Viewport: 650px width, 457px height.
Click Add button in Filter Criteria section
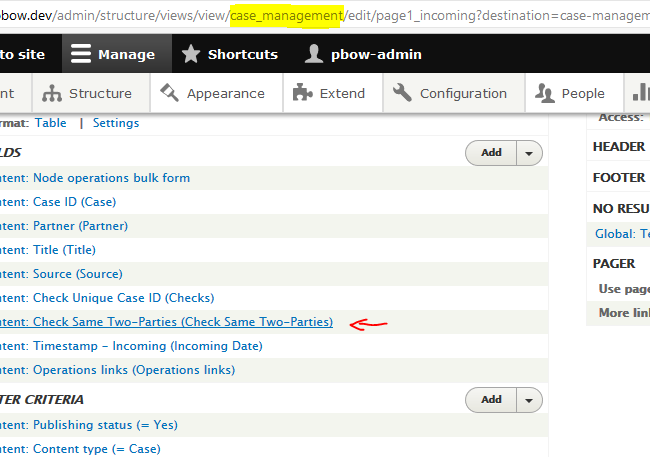point(491,400)
